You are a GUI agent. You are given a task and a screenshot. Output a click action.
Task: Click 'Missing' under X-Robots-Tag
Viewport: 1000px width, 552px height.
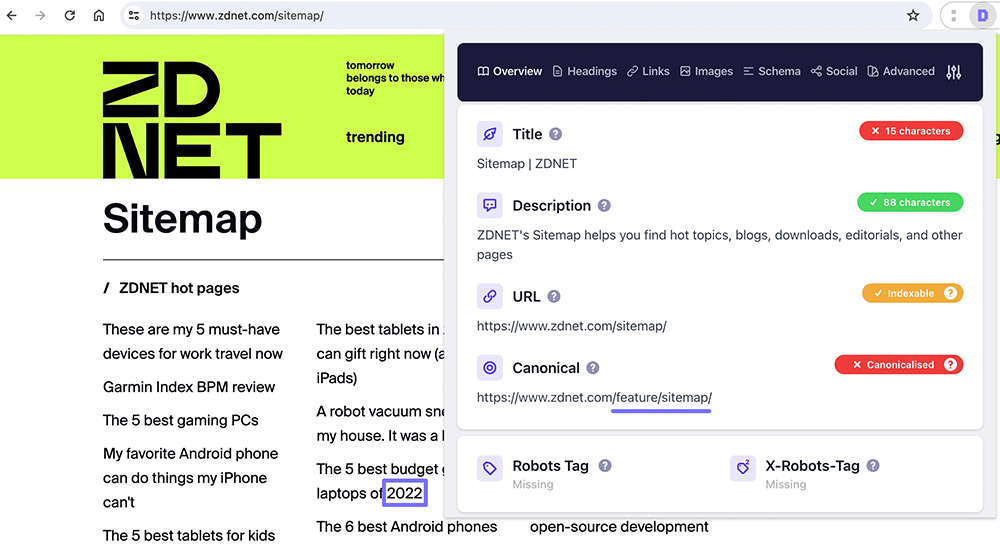786,484
